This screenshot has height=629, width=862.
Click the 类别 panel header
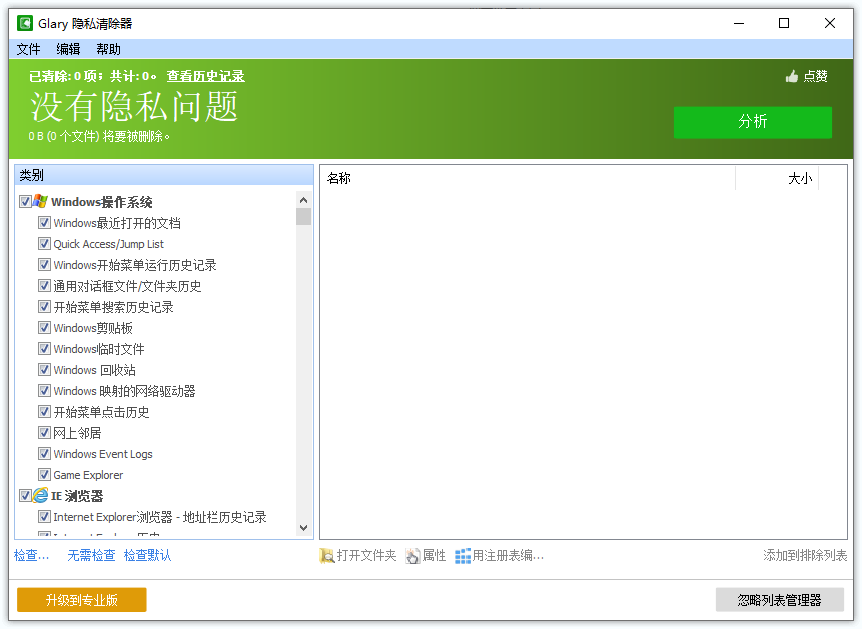click(x=164, y=175)
